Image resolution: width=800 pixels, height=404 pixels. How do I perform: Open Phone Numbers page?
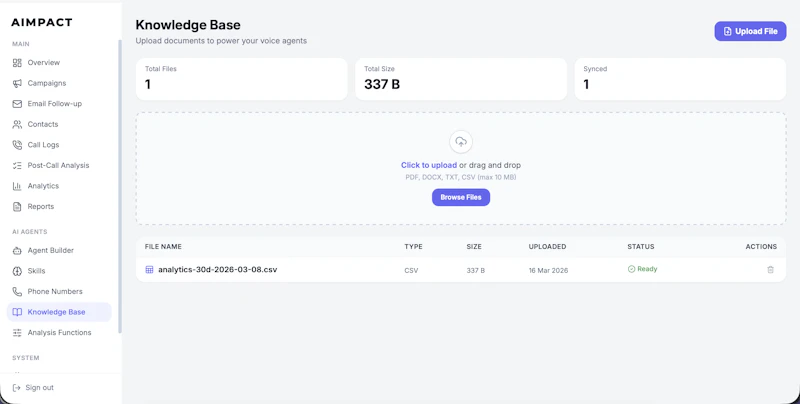59,291
